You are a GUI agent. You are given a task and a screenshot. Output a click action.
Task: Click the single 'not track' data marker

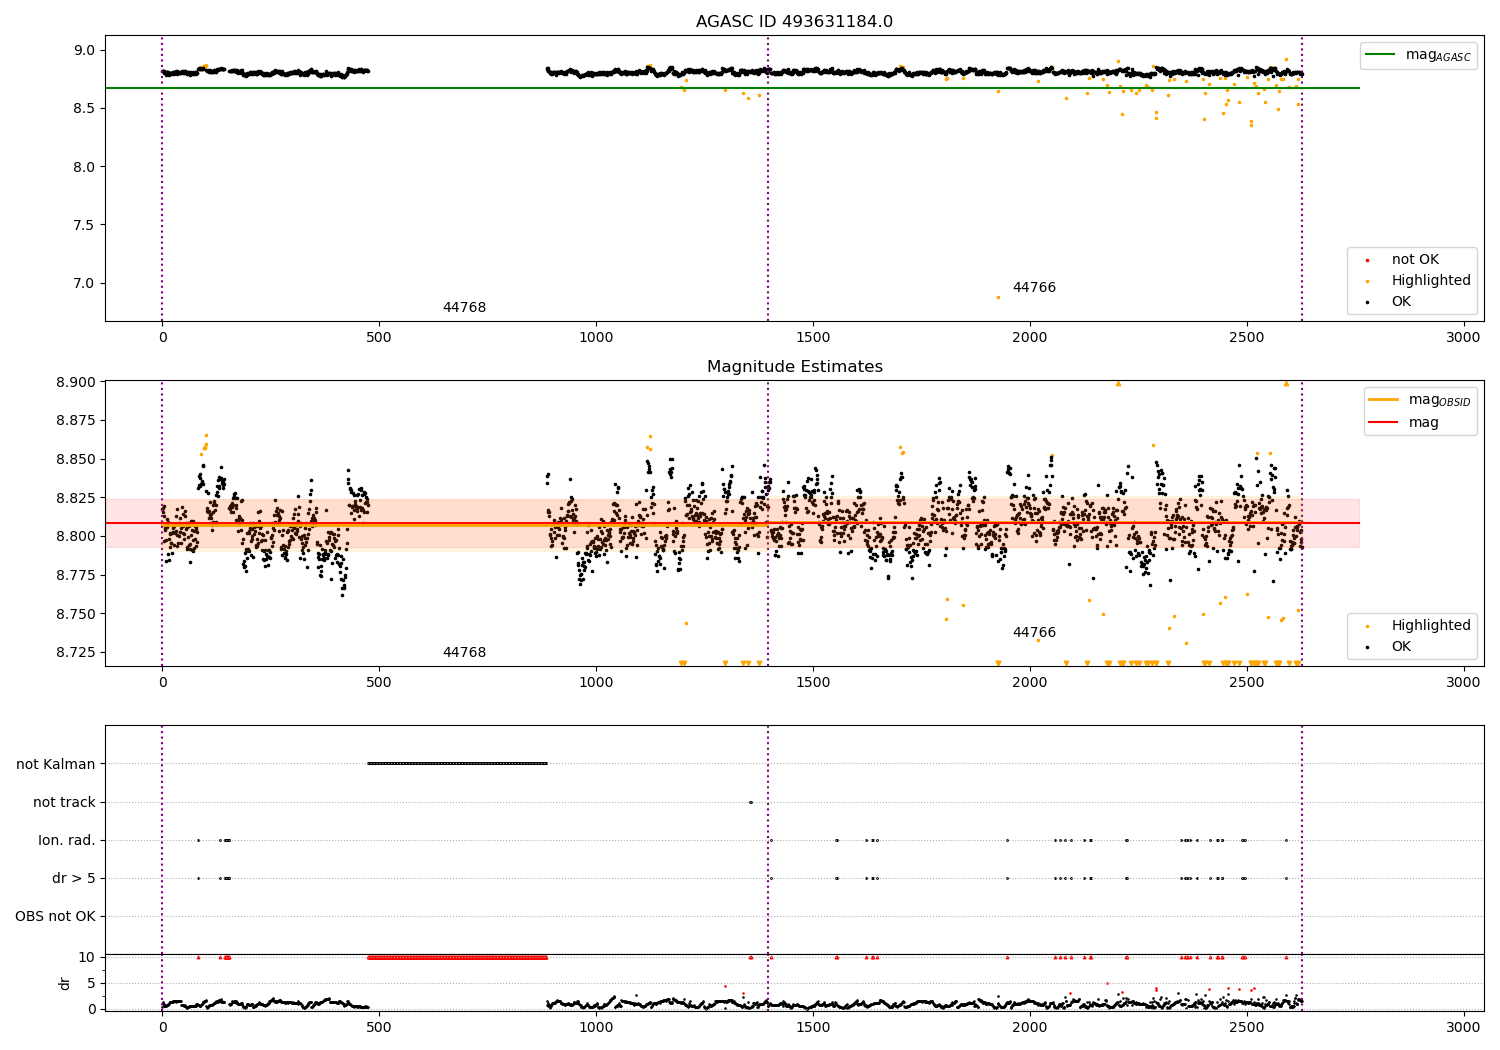751,802
